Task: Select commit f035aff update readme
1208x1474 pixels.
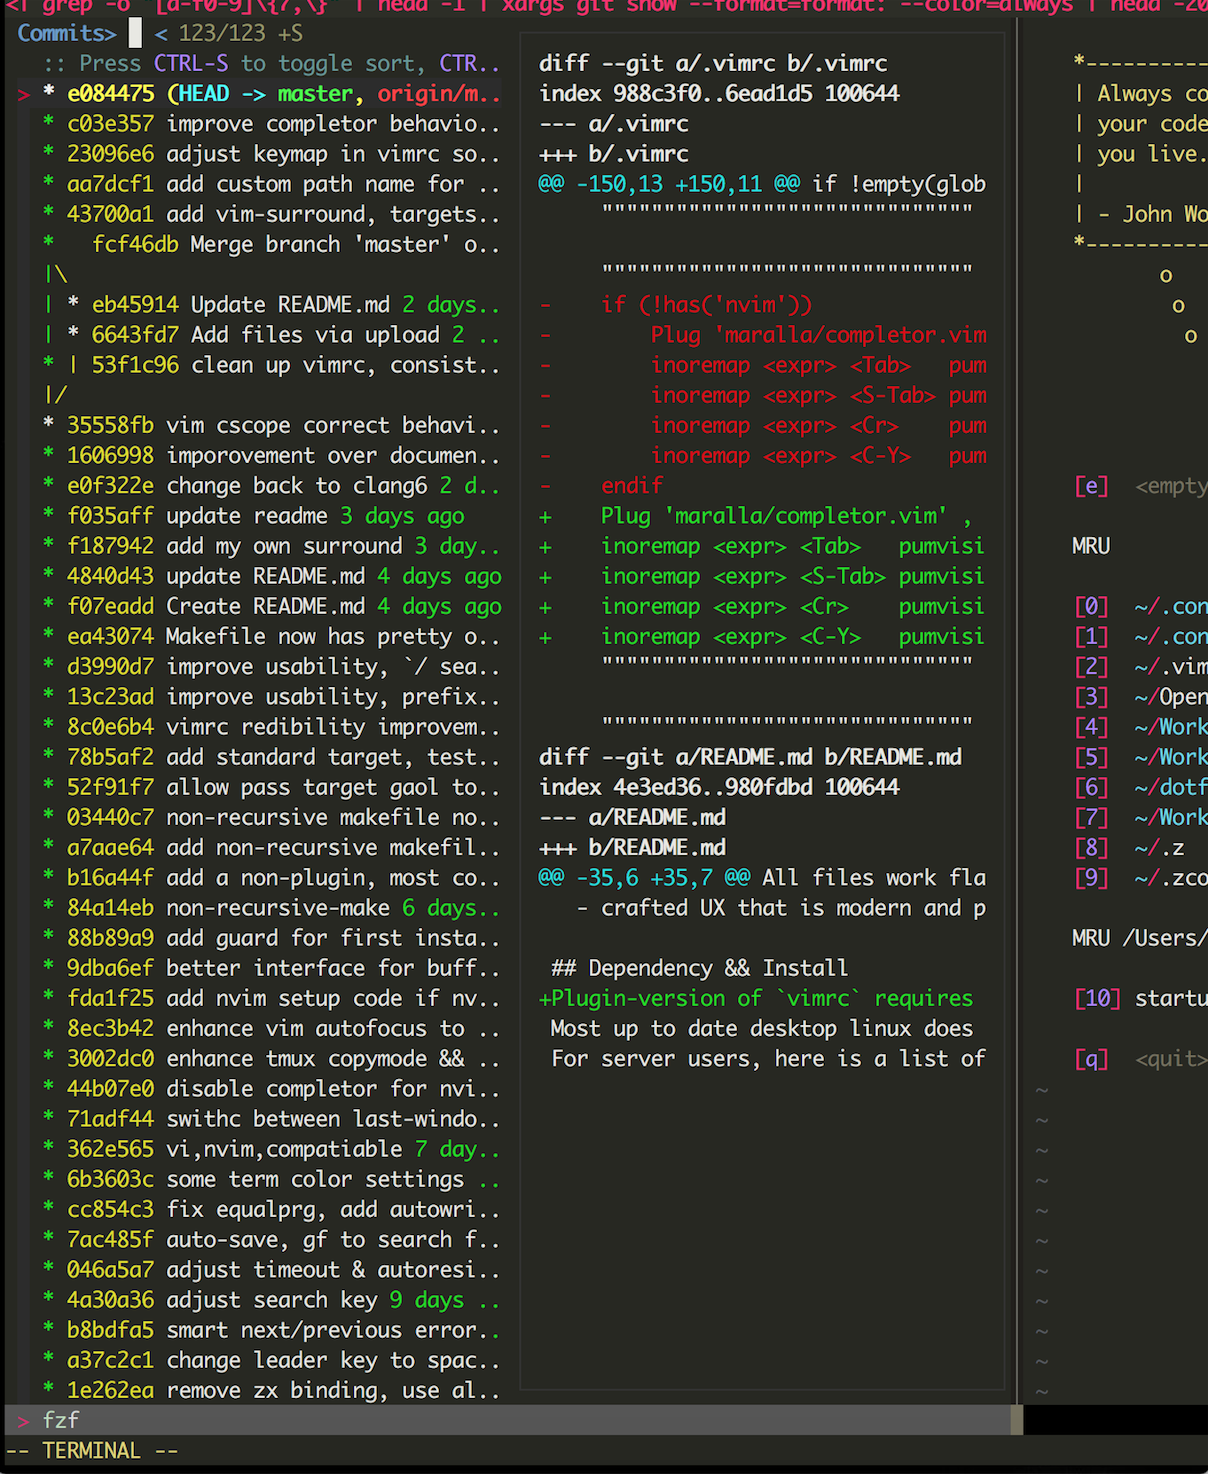Action: [x=254, y=516]
